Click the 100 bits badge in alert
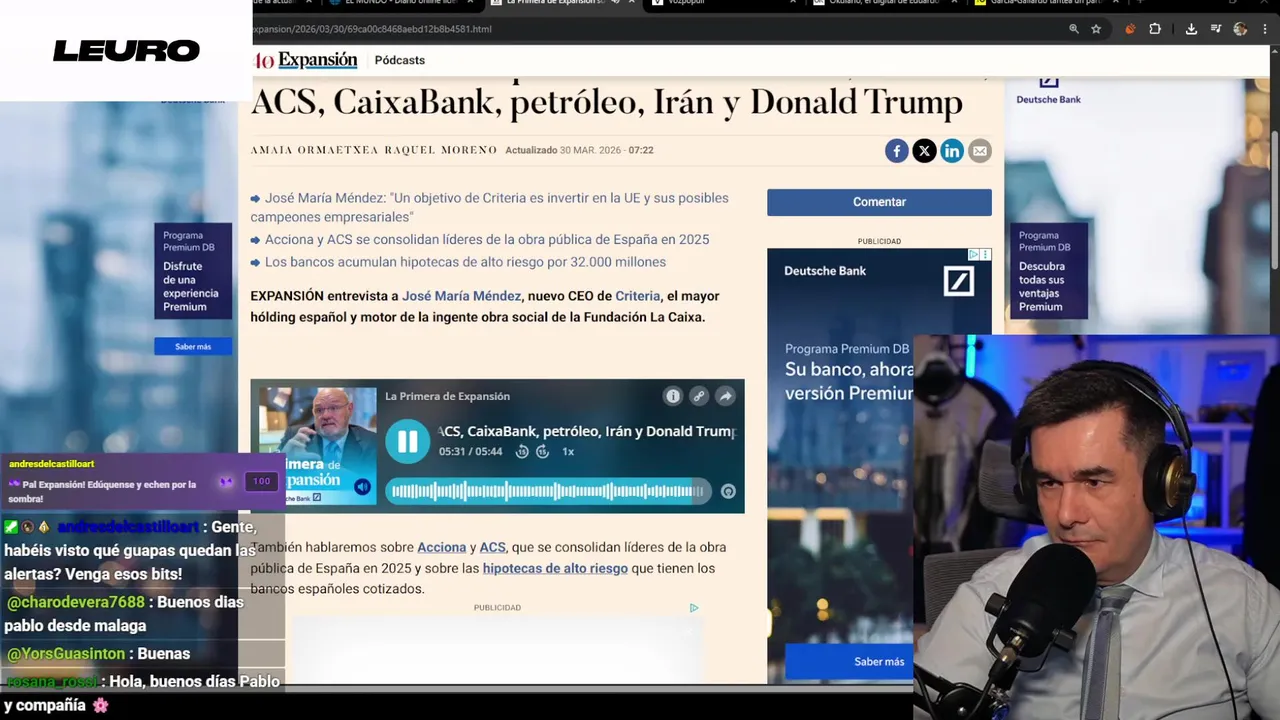The width and height of the screenshot is (1280, 720). [261, 481]
